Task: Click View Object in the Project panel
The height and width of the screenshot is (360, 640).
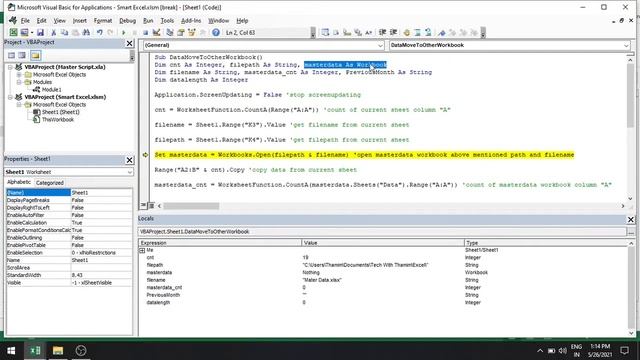Action: click(22, 56)
